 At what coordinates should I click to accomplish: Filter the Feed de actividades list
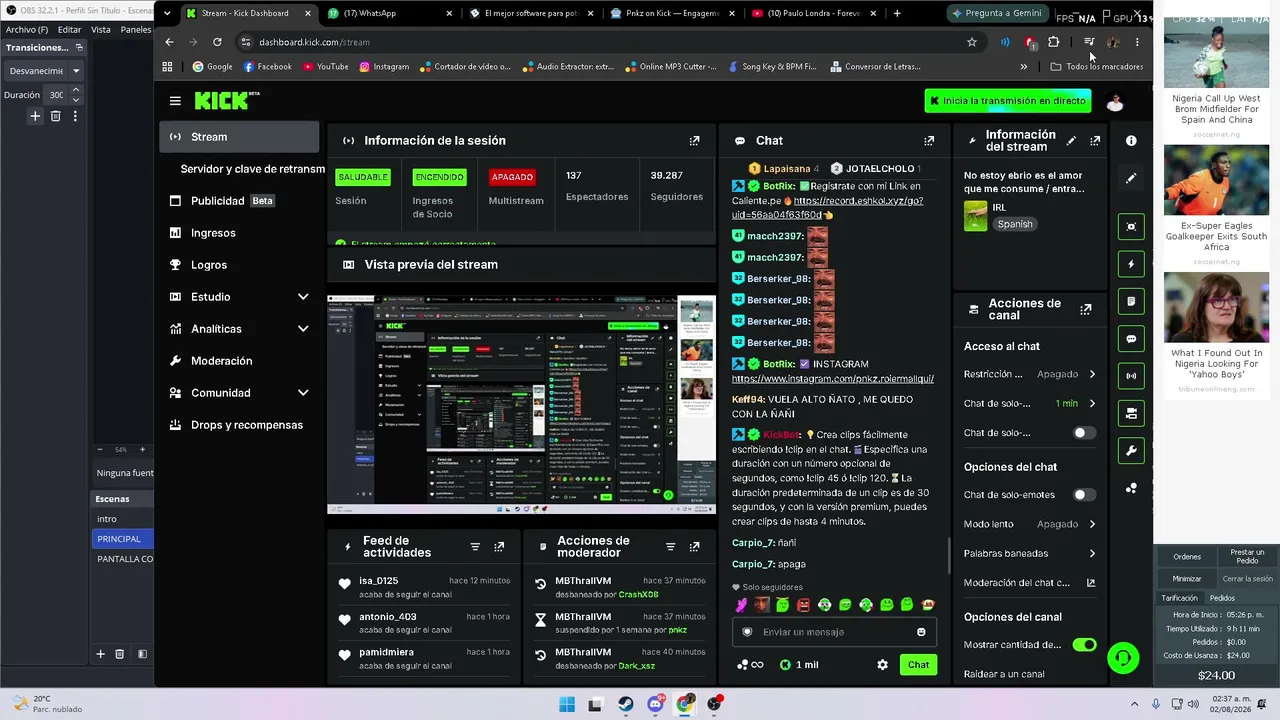(475, 547)
